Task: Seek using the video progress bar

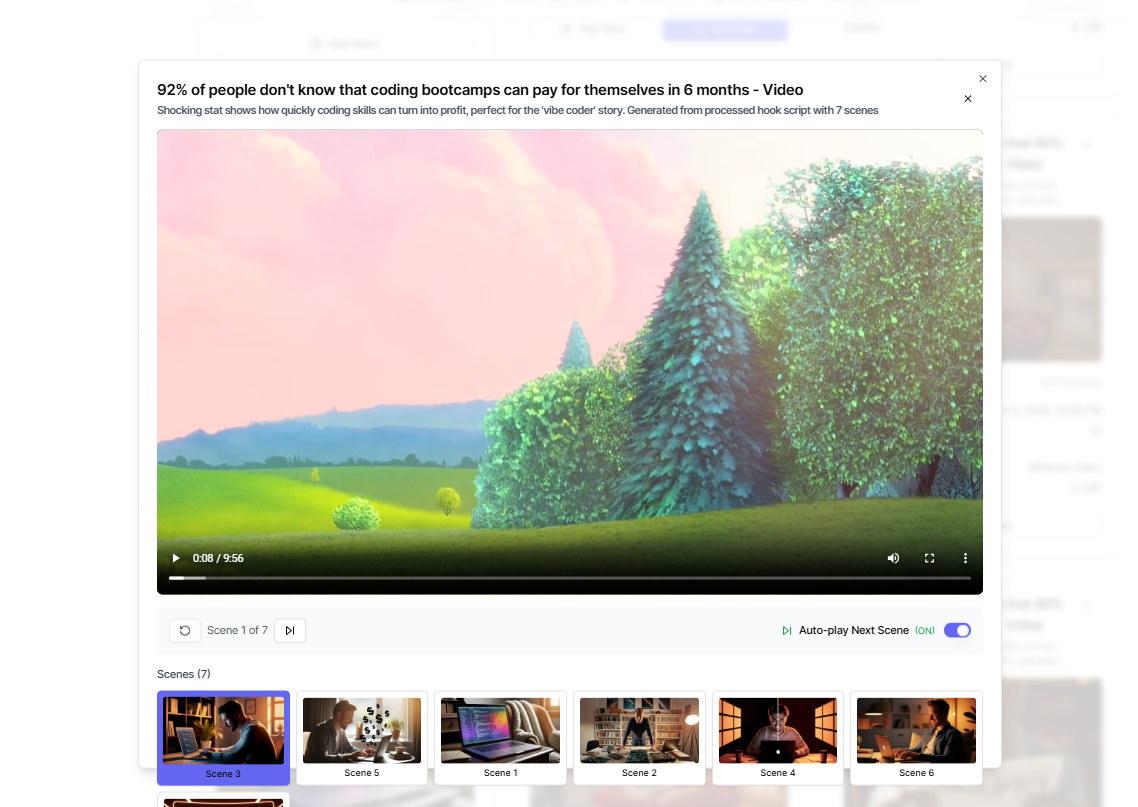Action: (570, 577)
